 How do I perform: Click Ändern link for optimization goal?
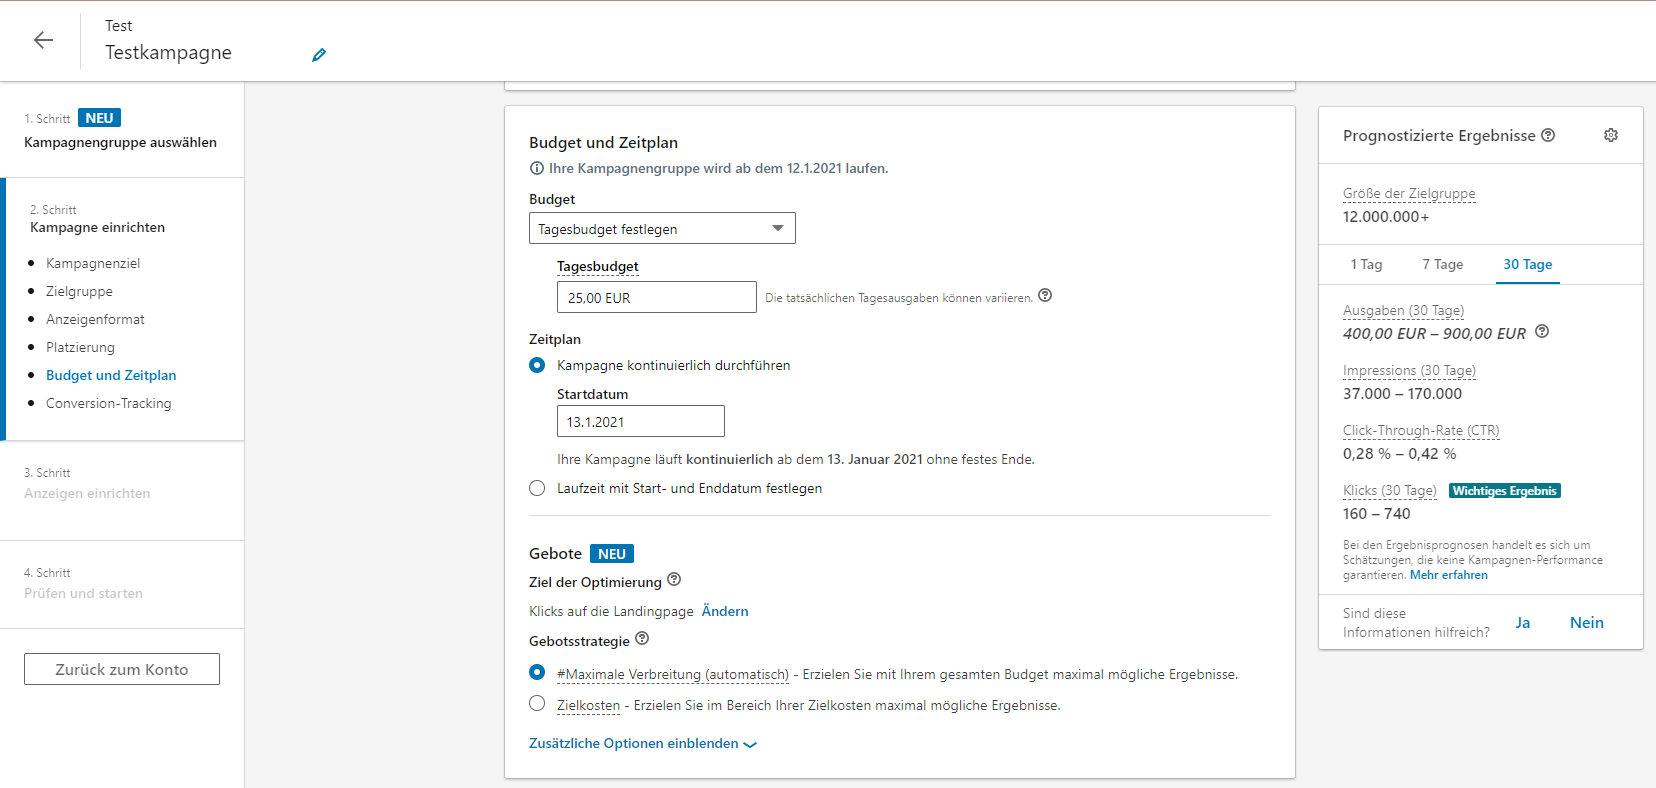(725, 611)
